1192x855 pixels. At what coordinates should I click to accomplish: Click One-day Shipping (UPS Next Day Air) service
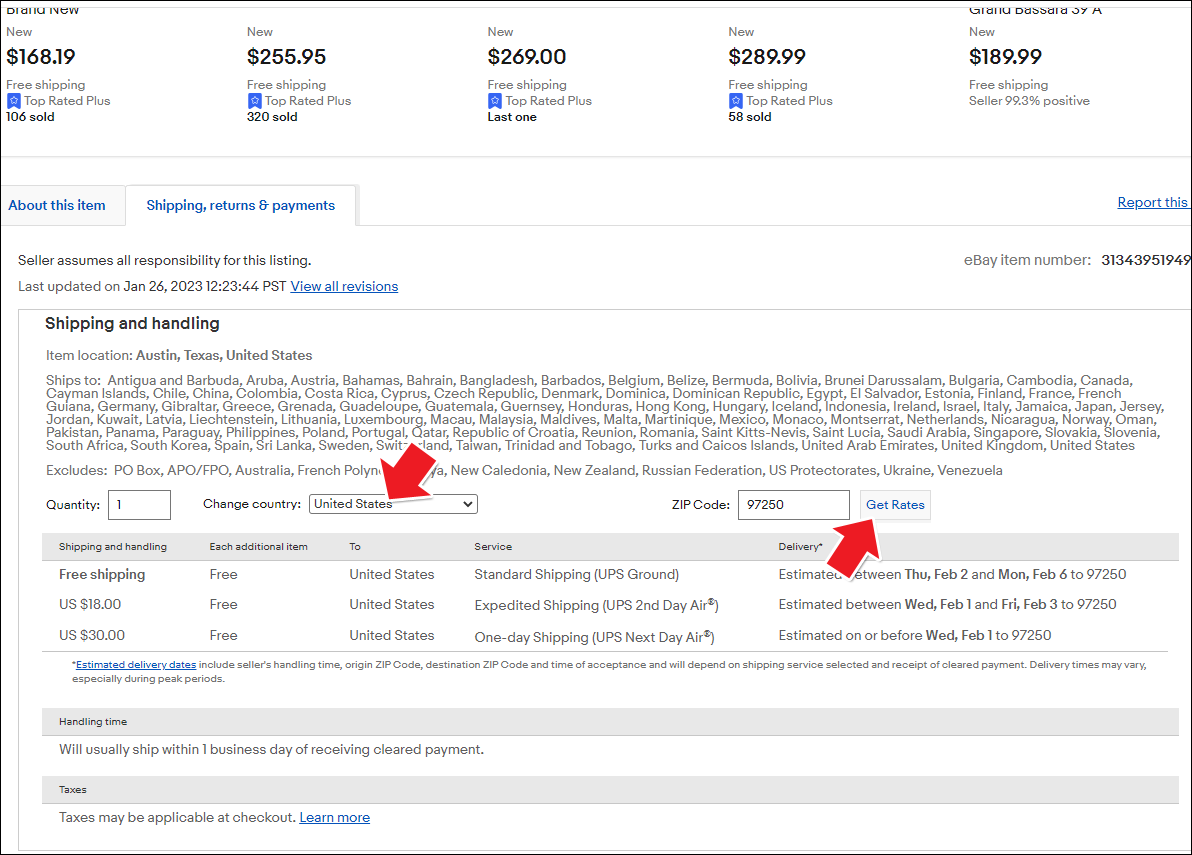coord(594,636)
